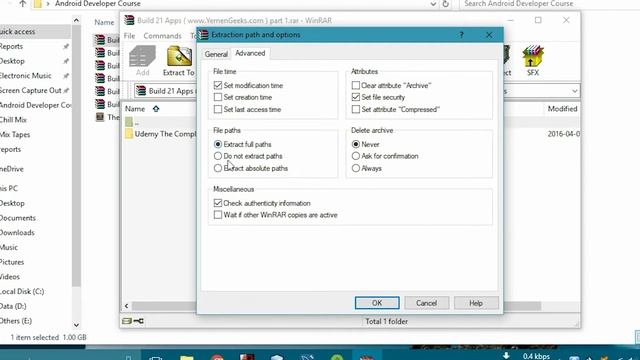Click the pin icon beside Electronic Music in Quick access

click(66, 76)
